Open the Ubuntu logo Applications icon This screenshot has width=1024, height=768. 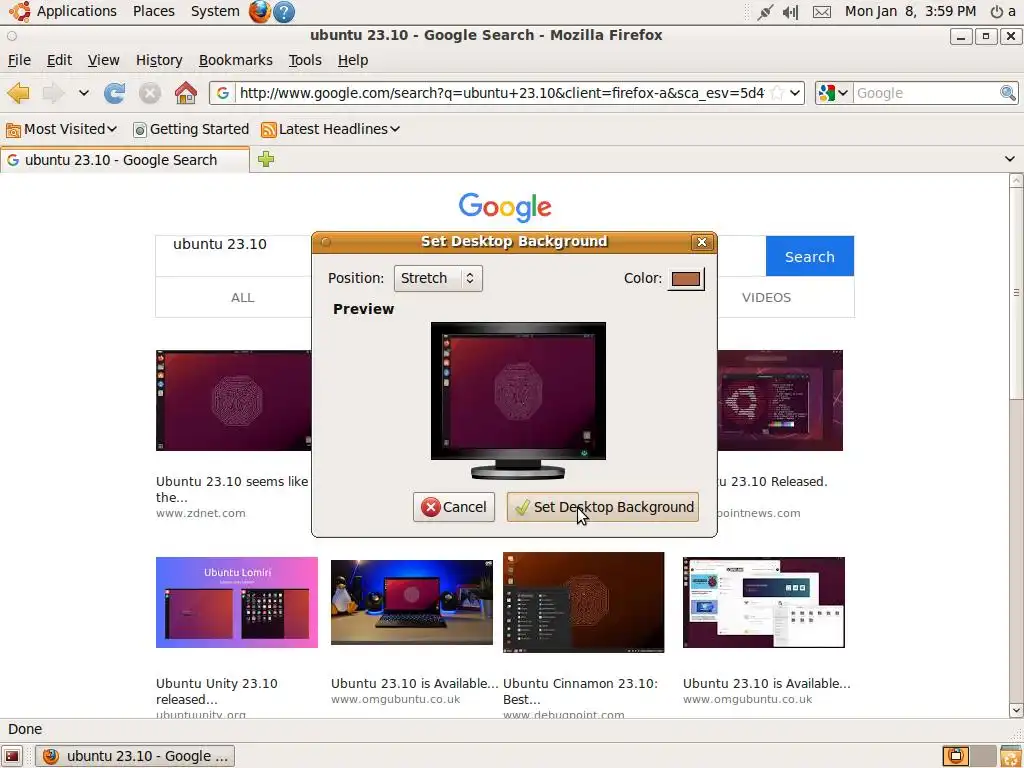pos(20,11)
